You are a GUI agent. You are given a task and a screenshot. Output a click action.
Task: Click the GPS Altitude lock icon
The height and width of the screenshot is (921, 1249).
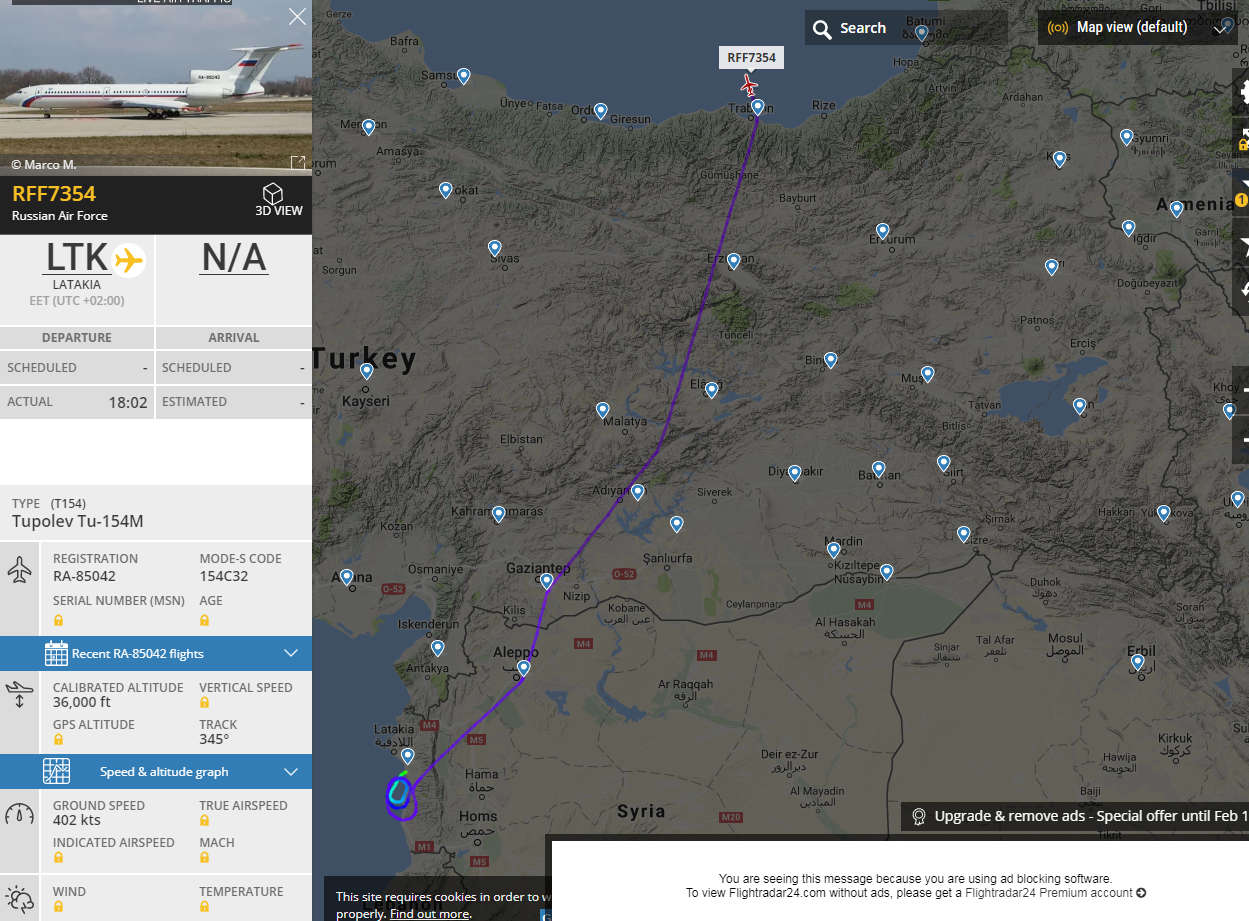(x=58, y=739)
